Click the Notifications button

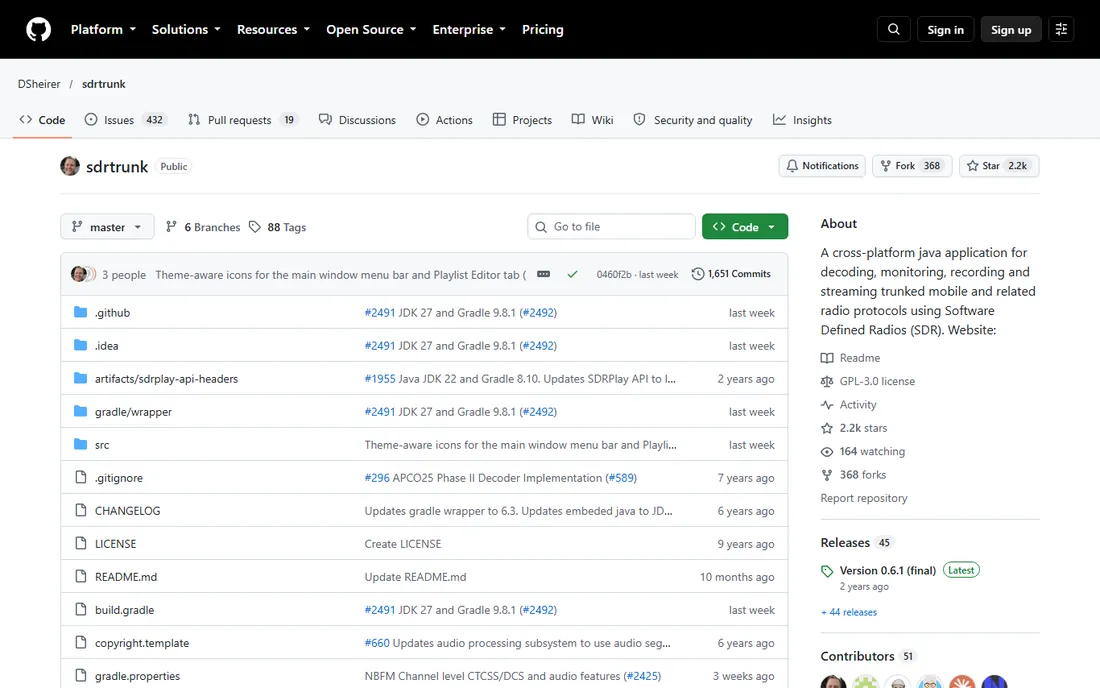pos(822,166)
